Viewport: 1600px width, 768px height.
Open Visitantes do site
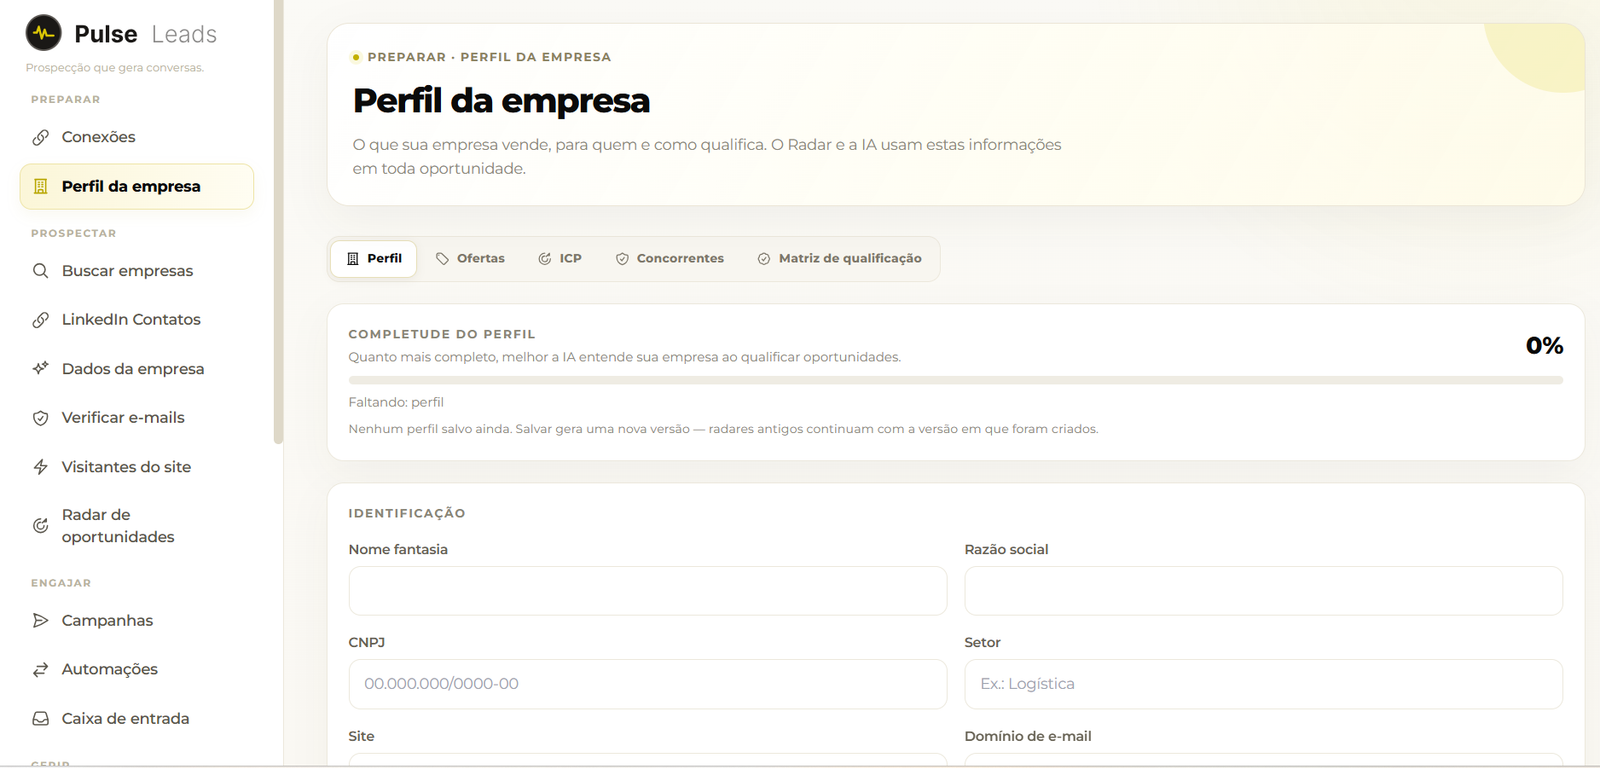click(x=137, y=467)
